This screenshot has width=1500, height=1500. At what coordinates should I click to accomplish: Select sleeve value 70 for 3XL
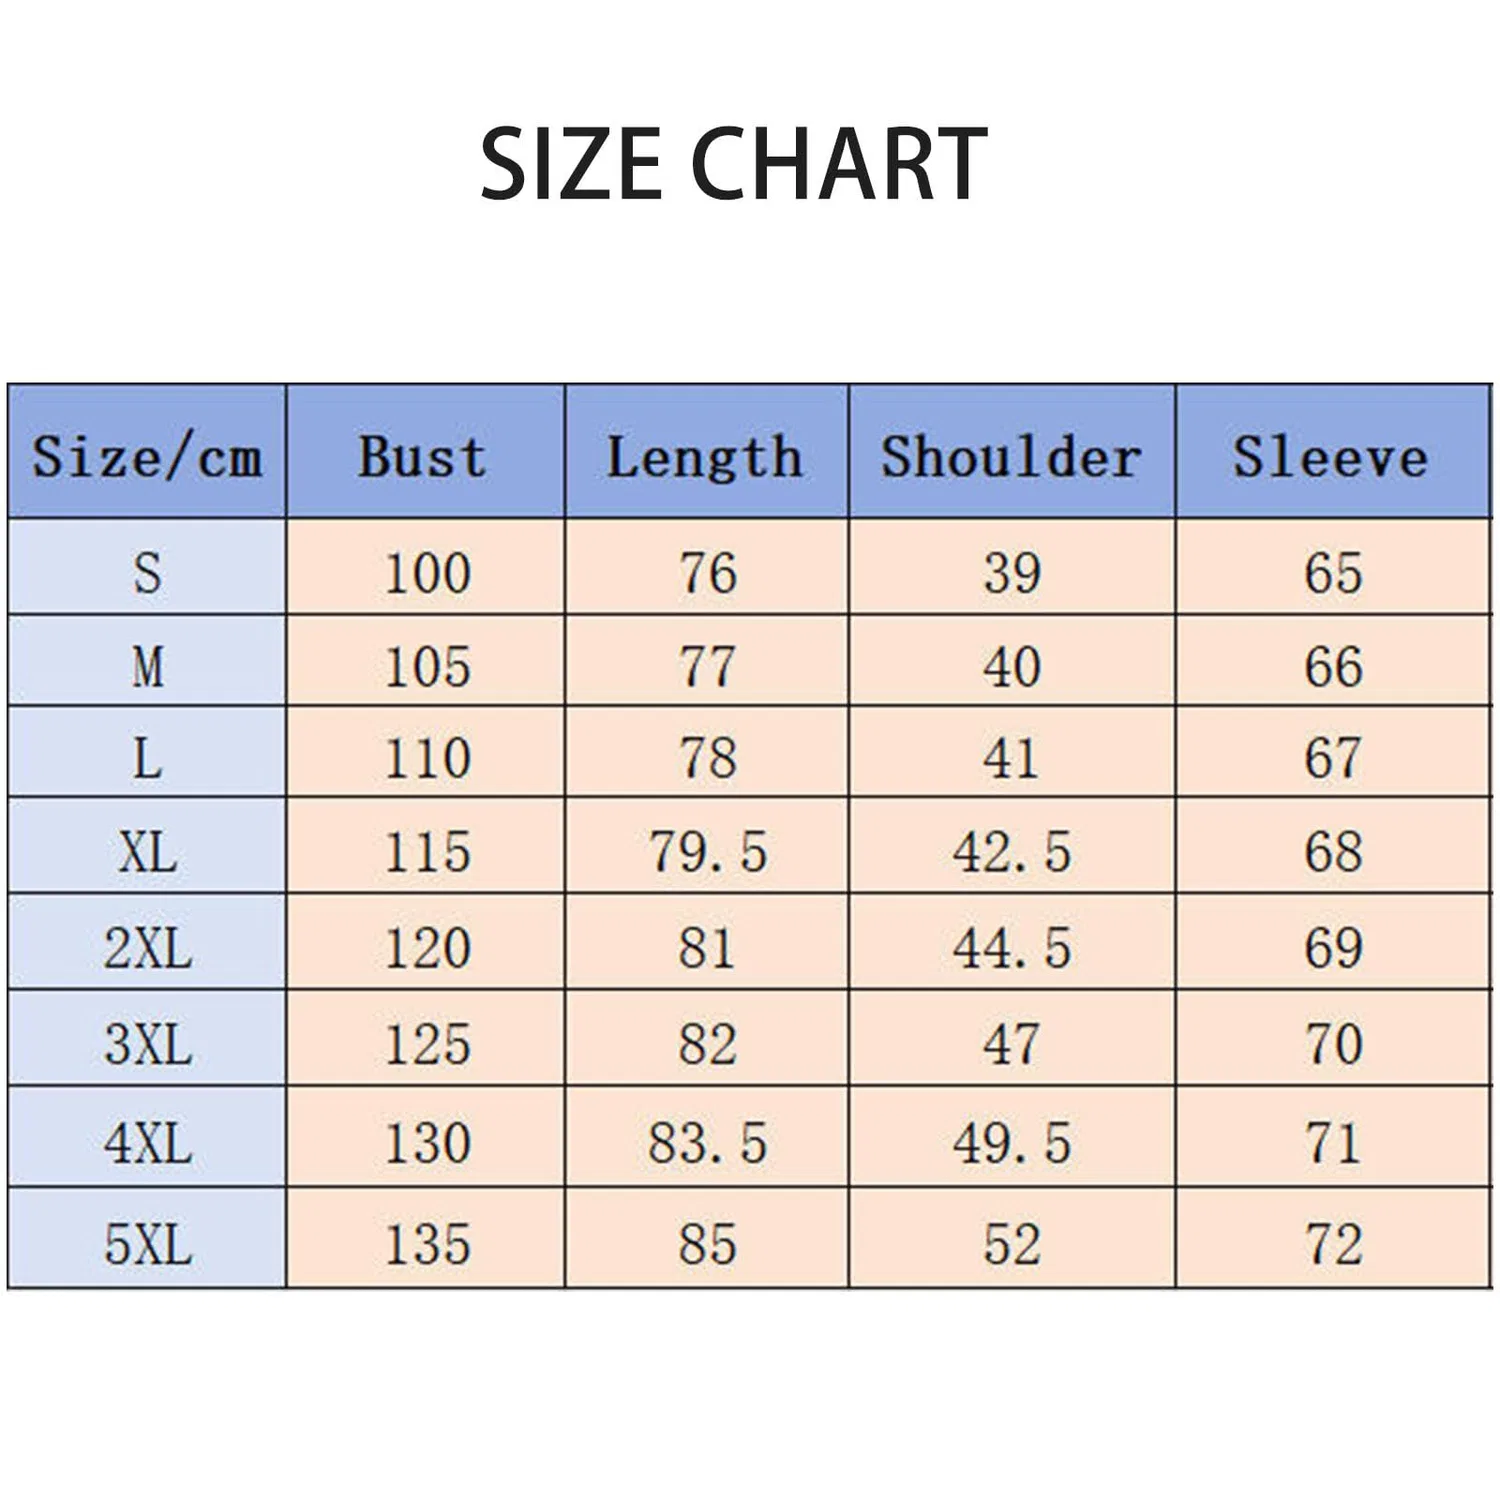[x=1333, y=1043]
